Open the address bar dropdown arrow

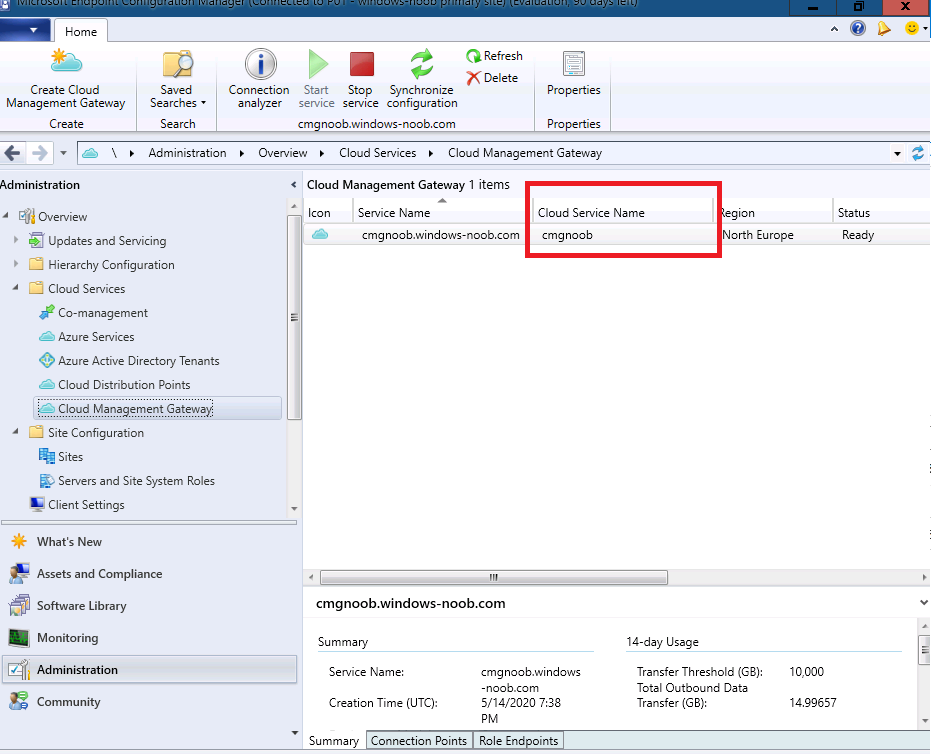point(897,154)
